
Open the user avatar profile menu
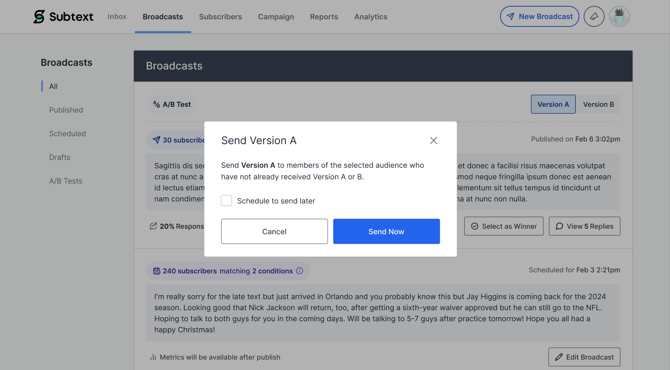619,17
